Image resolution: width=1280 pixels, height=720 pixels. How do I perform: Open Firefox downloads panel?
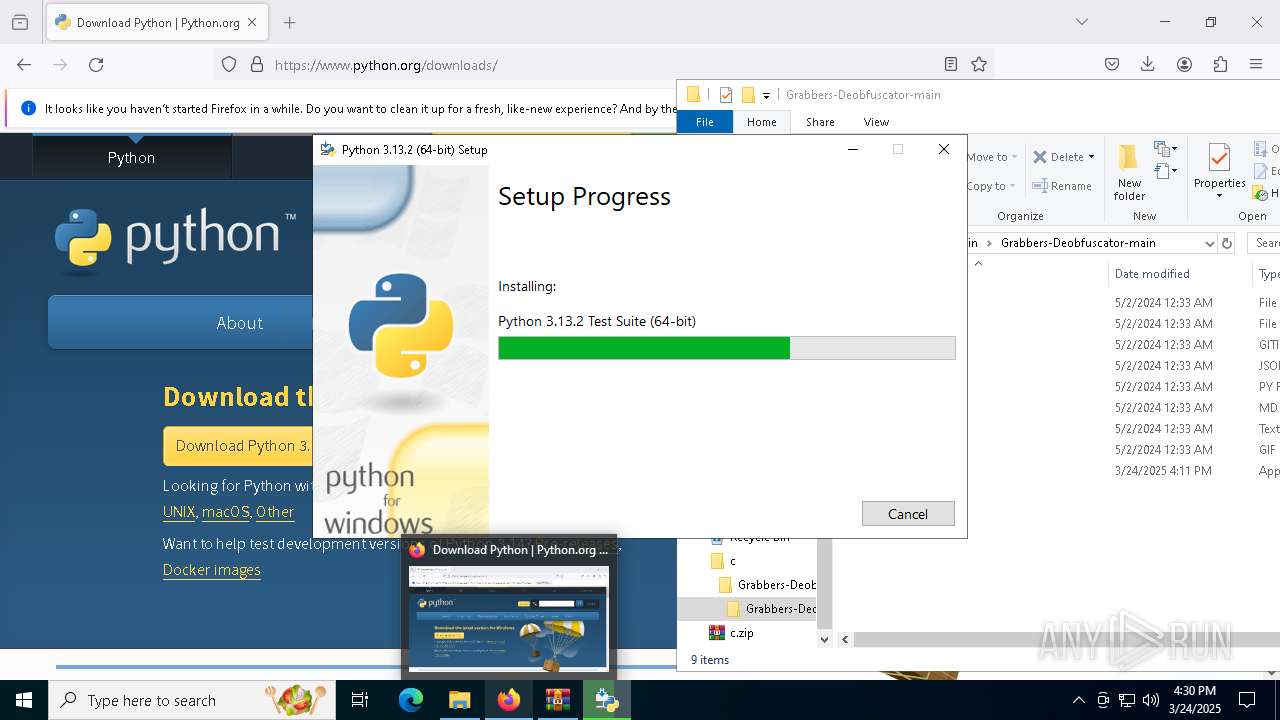tap(1148, 64)
